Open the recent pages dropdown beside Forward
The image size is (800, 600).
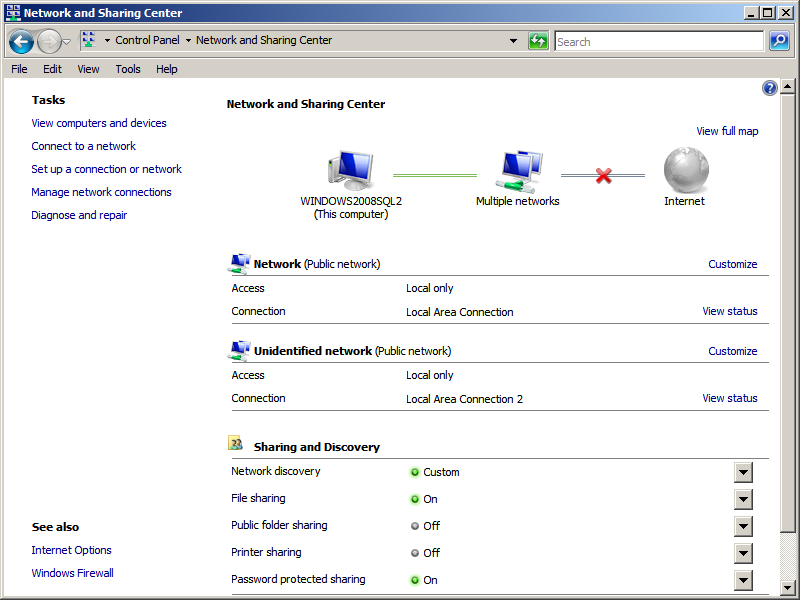coord(66,42)
